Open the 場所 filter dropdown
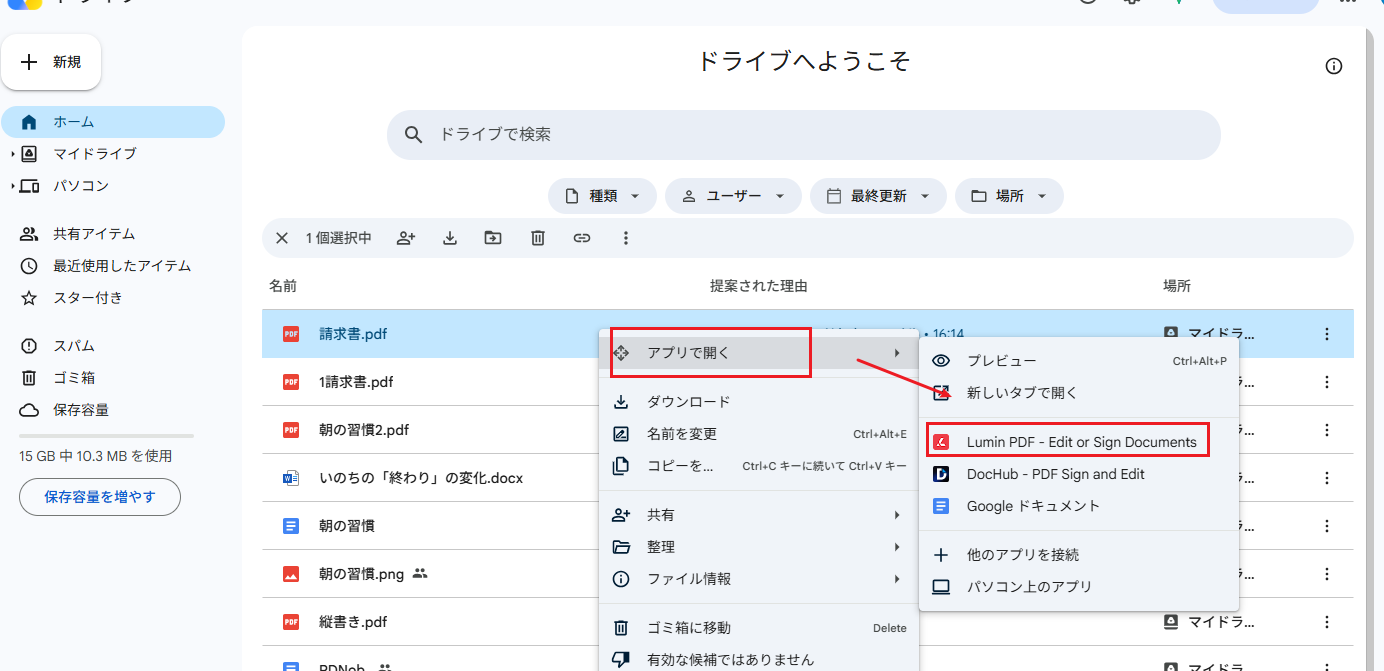Image resolution: width=1384 pixels, height=671 pixels. tap(1009, 196)
